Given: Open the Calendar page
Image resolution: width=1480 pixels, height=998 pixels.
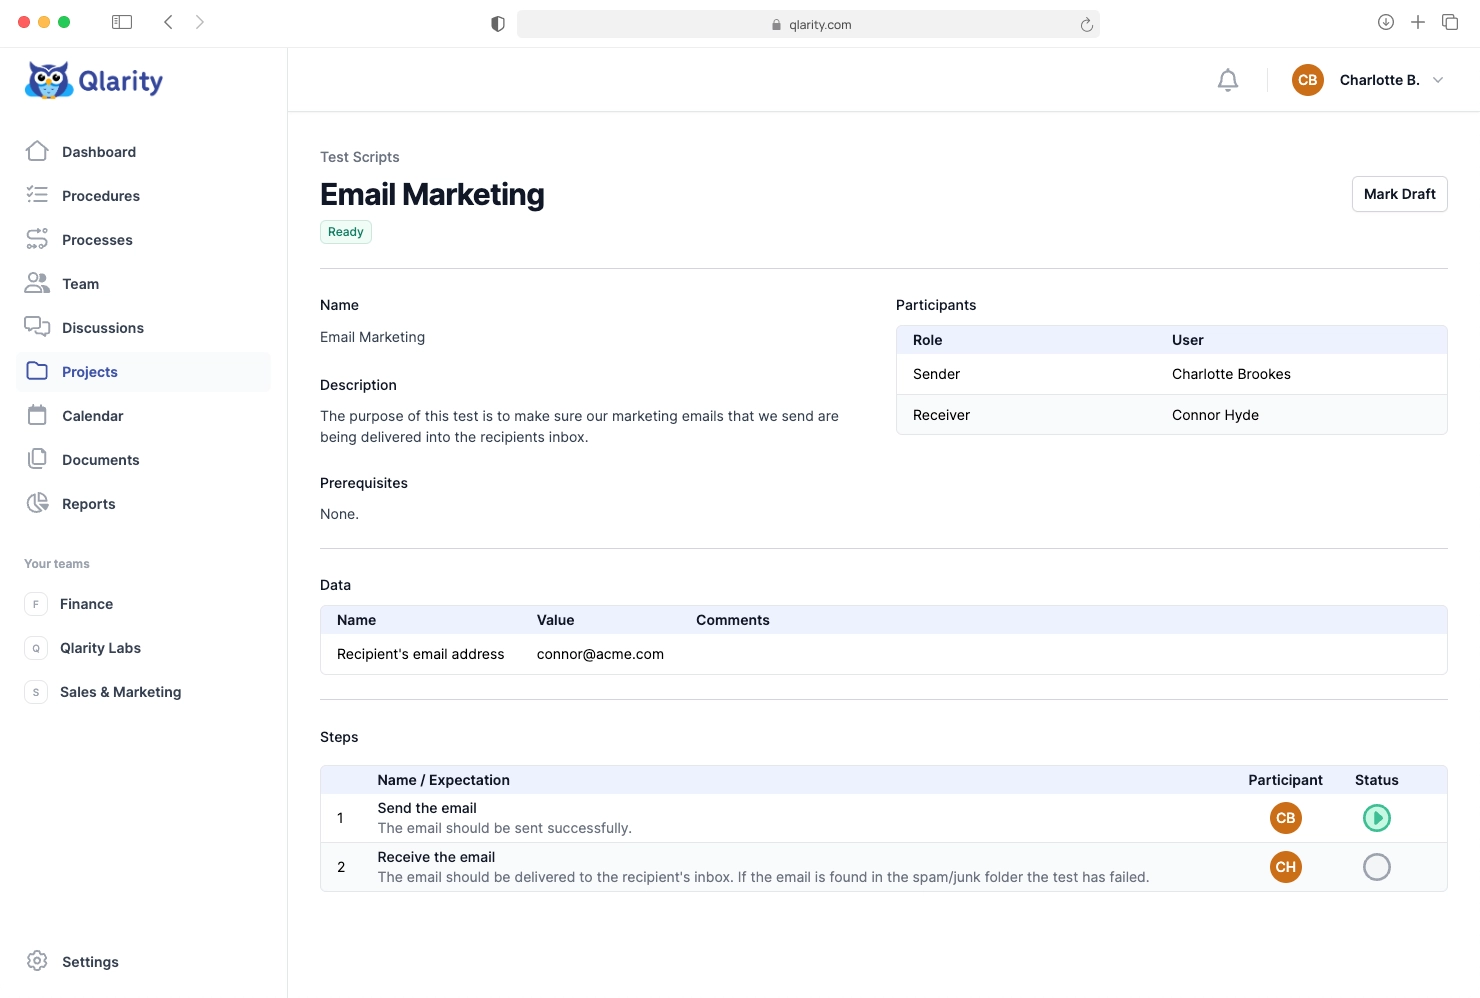Looking at the screenshot, I should coord(92,416).
